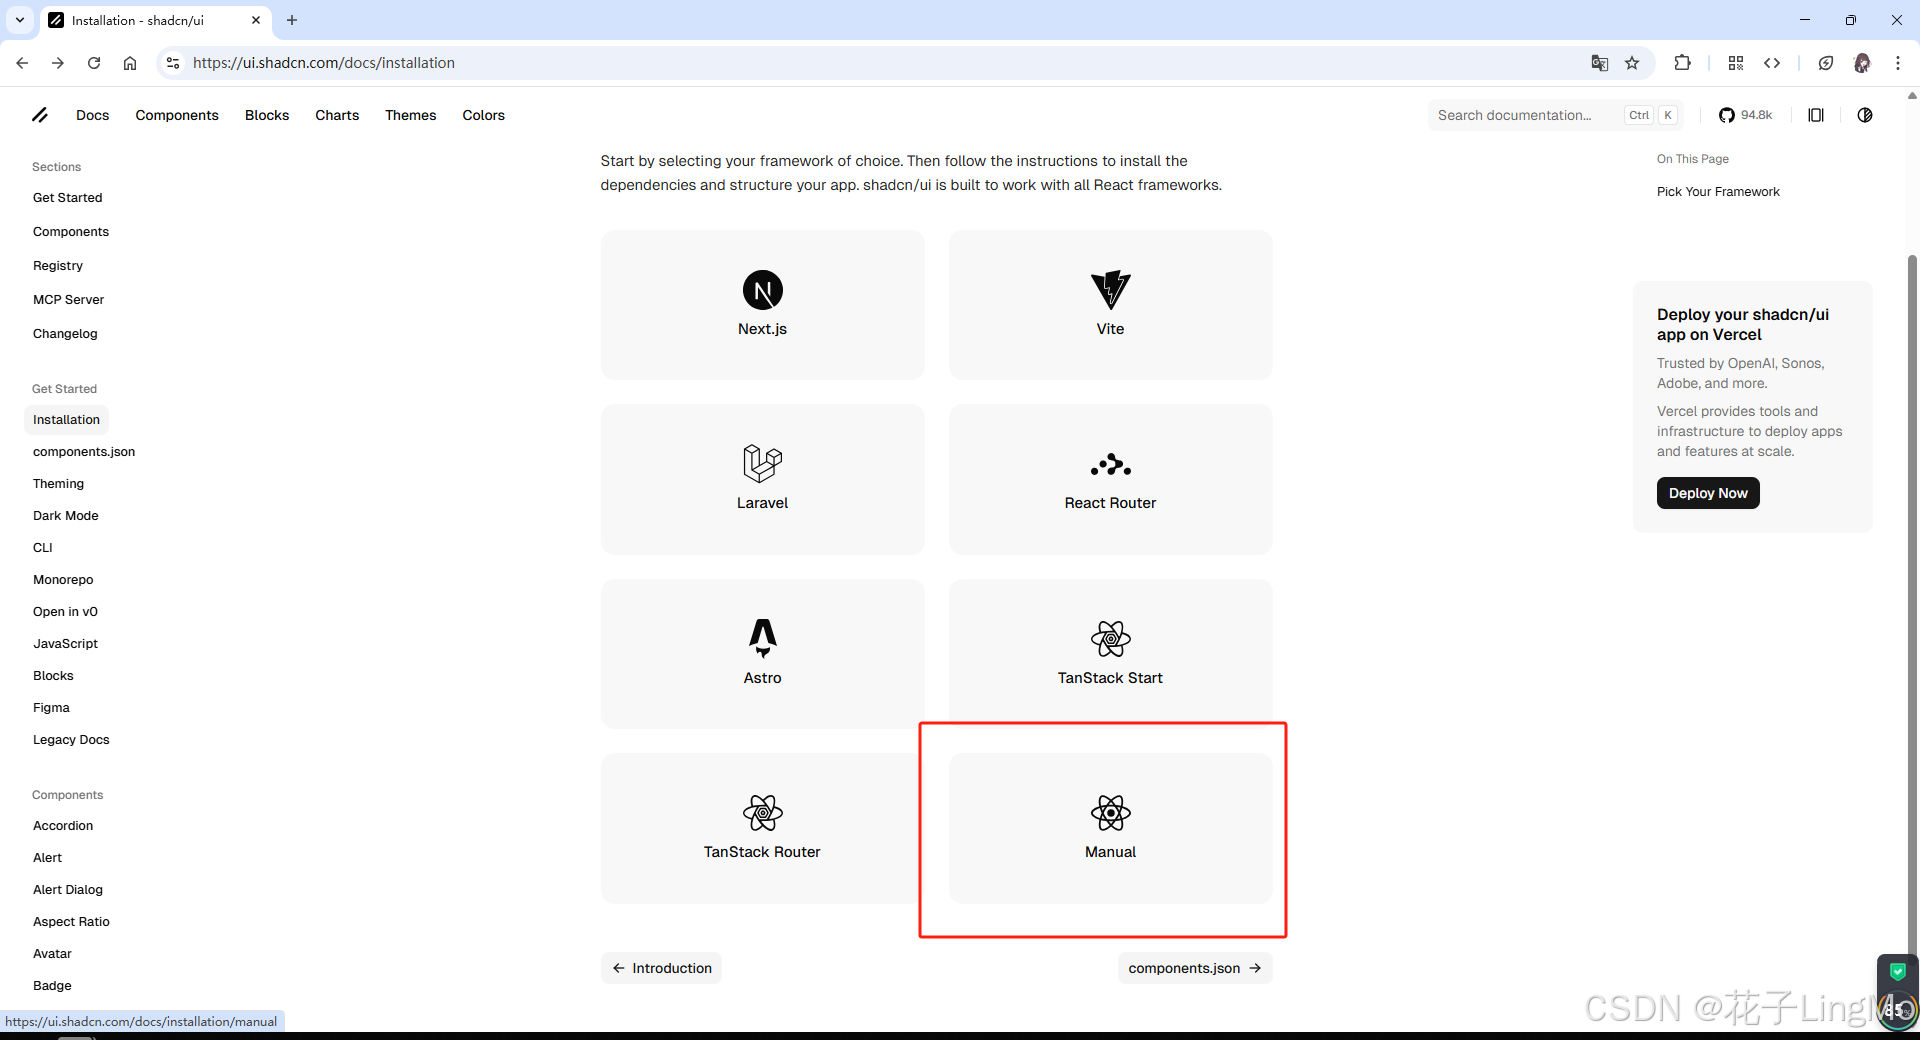Open a new browser tab

click(x=292, y=20)
